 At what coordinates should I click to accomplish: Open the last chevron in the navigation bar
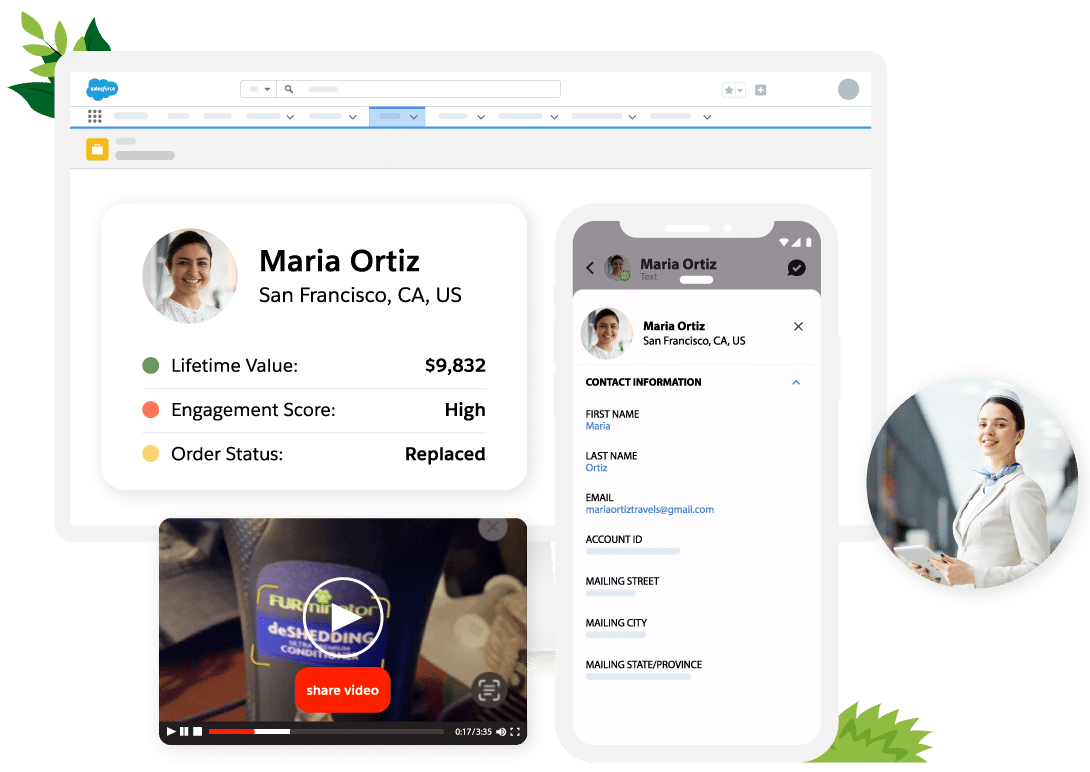(707, 117)
